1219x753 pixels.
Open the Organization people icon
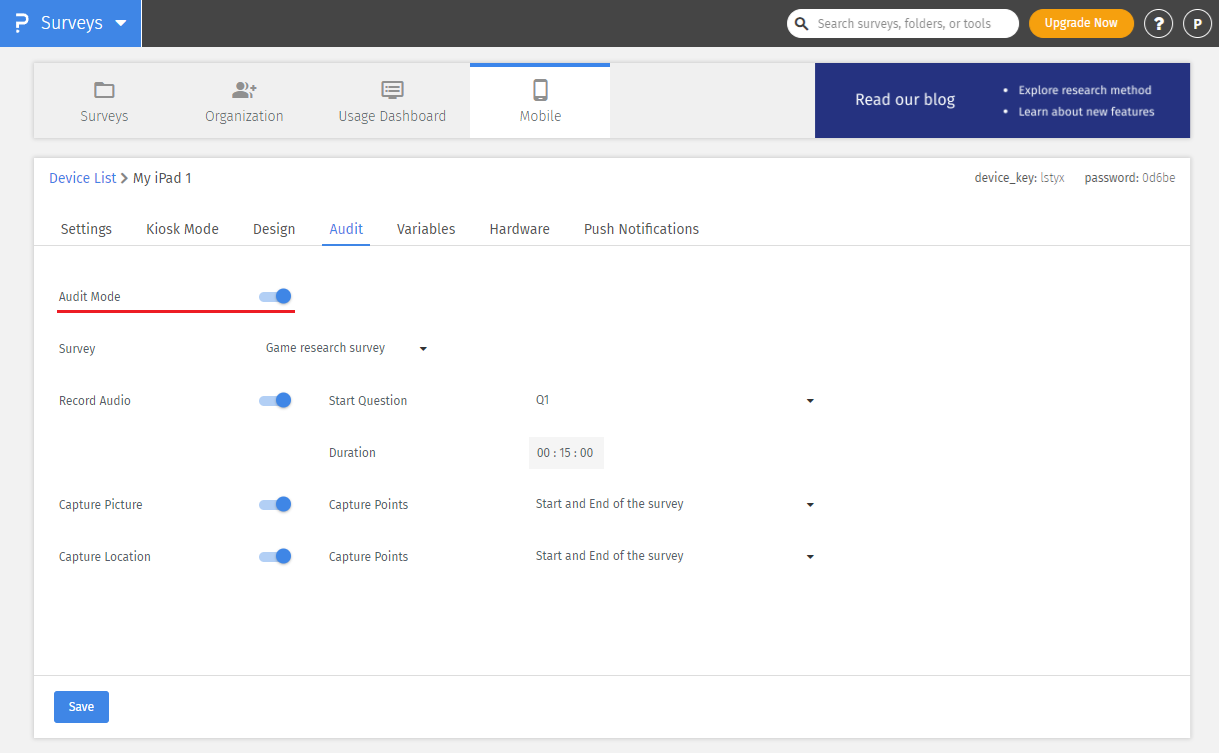244,90
